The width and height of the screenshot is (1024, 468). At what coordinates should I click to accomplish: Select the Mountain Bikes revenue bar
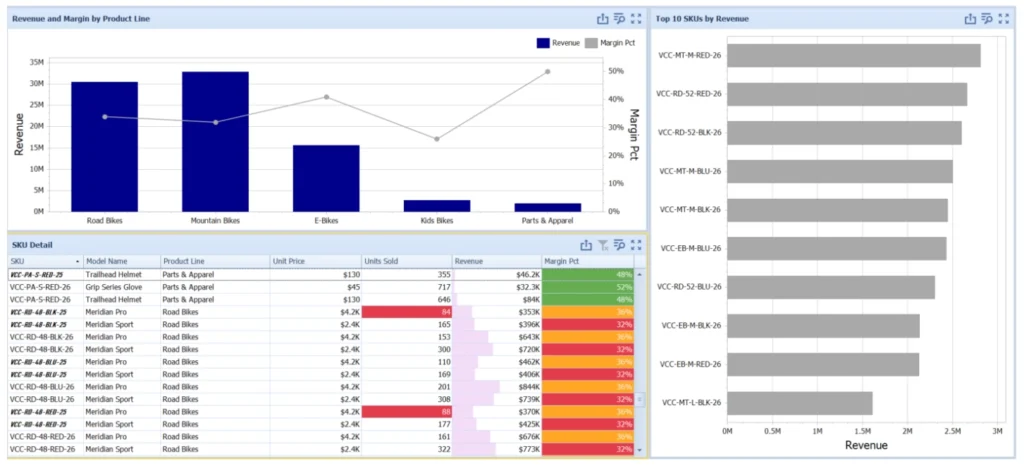pos(216,142)
